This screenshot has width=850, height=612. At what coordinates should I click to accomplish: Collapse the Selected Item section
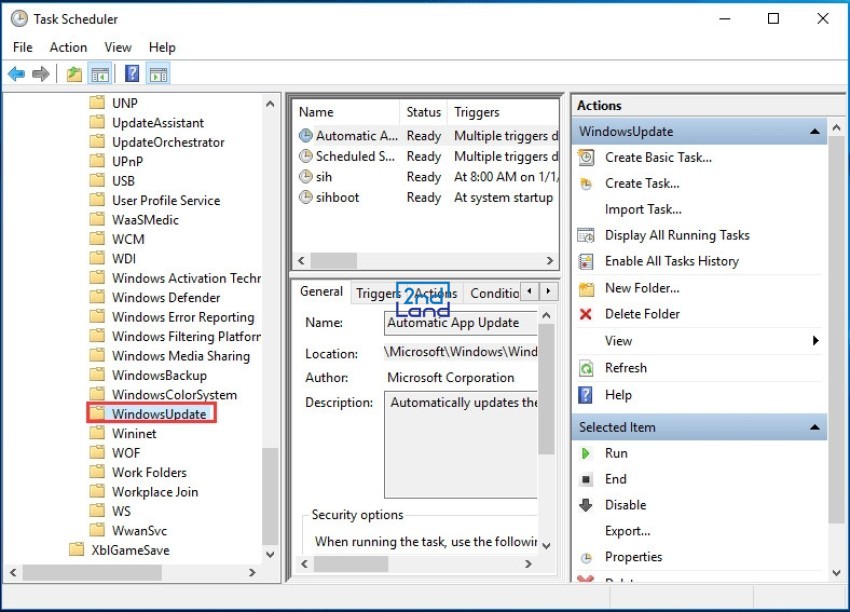pyautogui.click(x=814, y=427)
